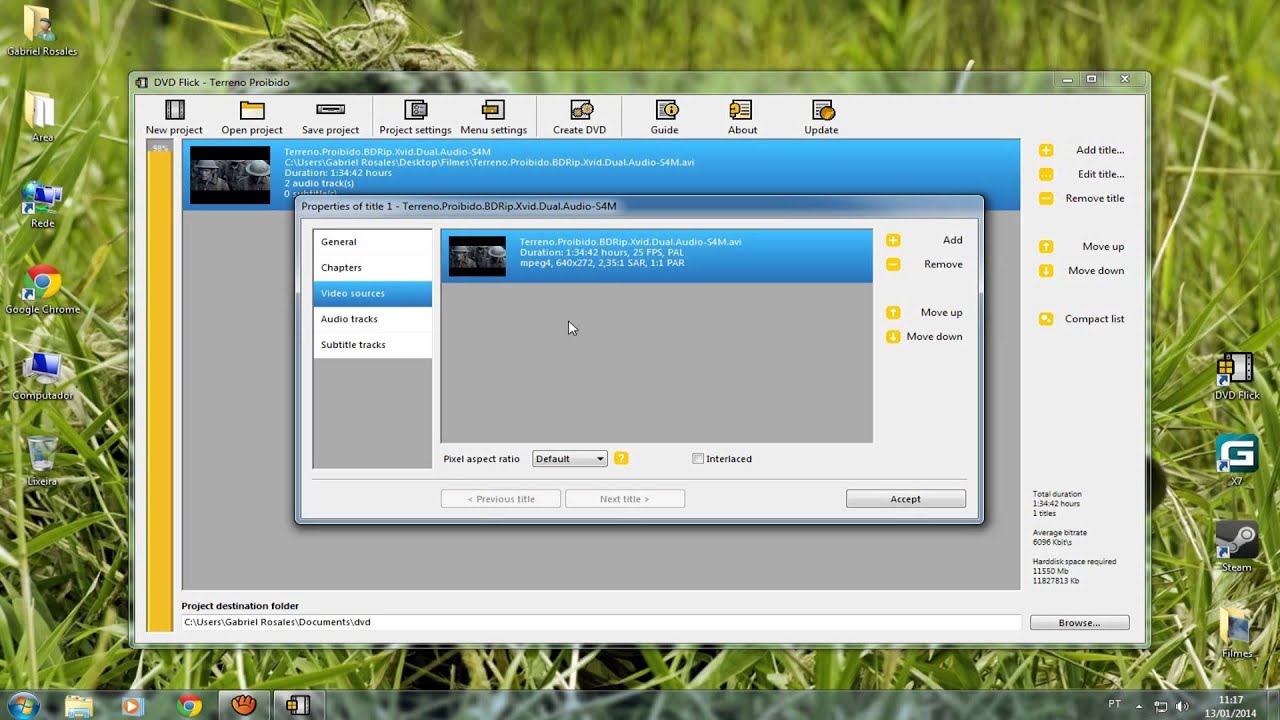Select the Terreno.Proibido avi source row text
1280x720 pixels.
630,242
